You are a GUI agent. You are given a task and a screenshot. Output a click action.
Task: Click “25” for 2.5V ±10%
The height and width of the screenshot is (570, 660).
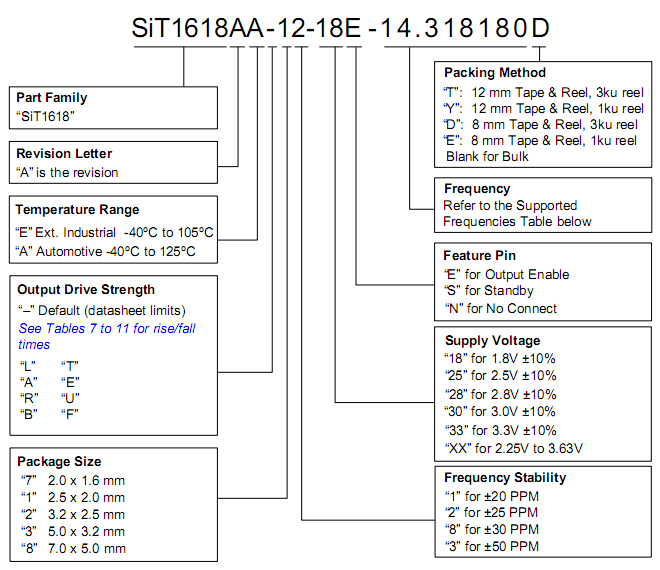point(500,376)
